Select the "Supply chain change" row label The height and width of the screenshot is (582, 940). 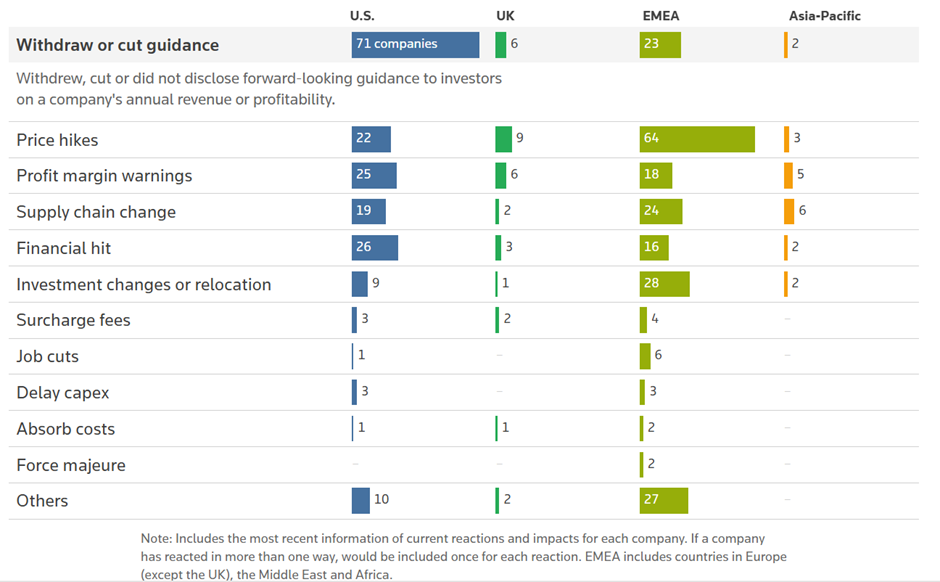(96, 212)
